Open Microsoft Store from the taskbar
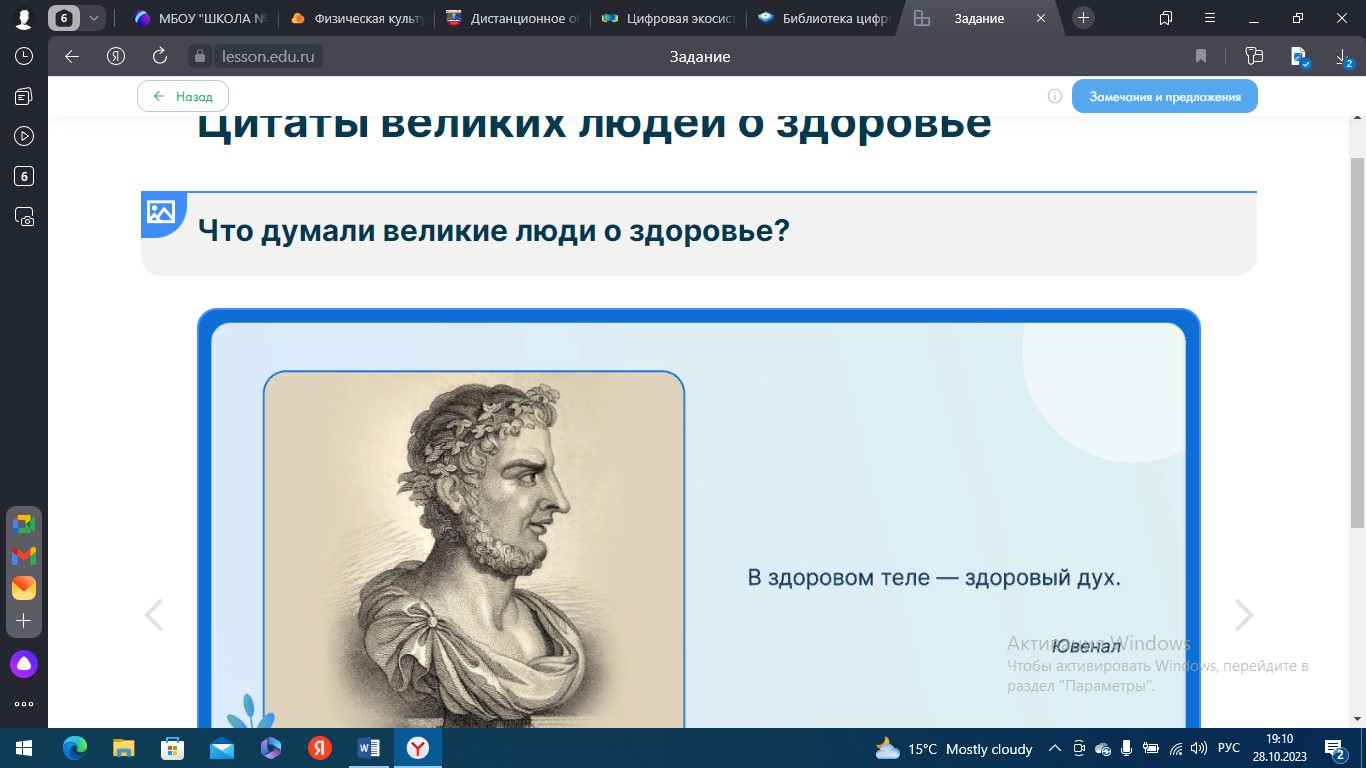 (173, 748)
